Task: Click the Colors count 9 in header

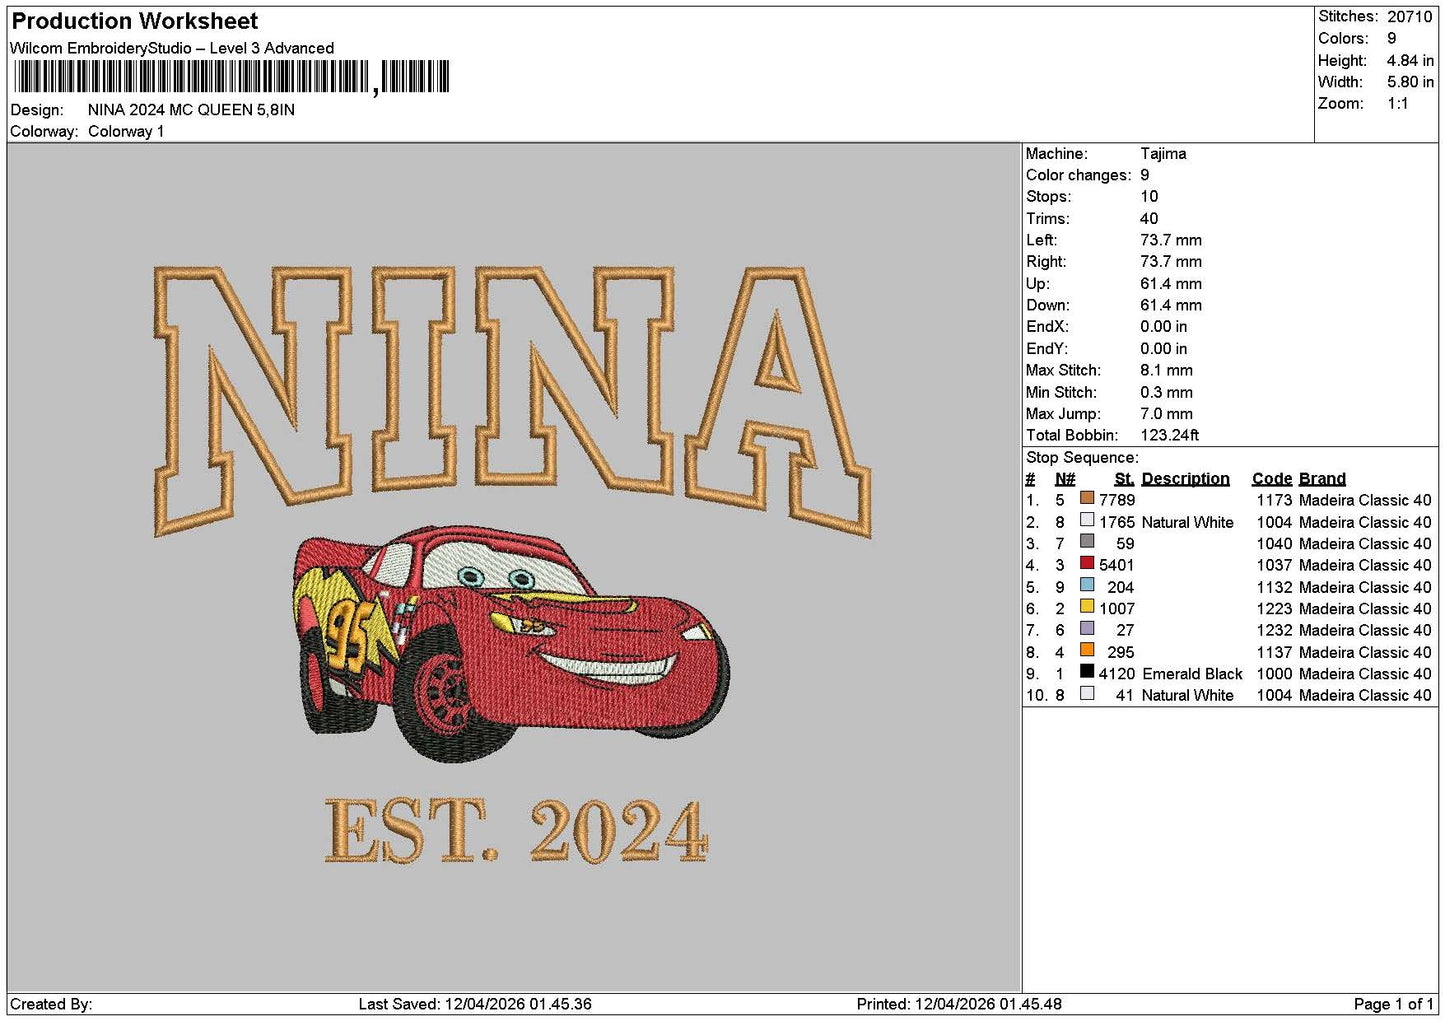Action: [x=1391, y=39]
